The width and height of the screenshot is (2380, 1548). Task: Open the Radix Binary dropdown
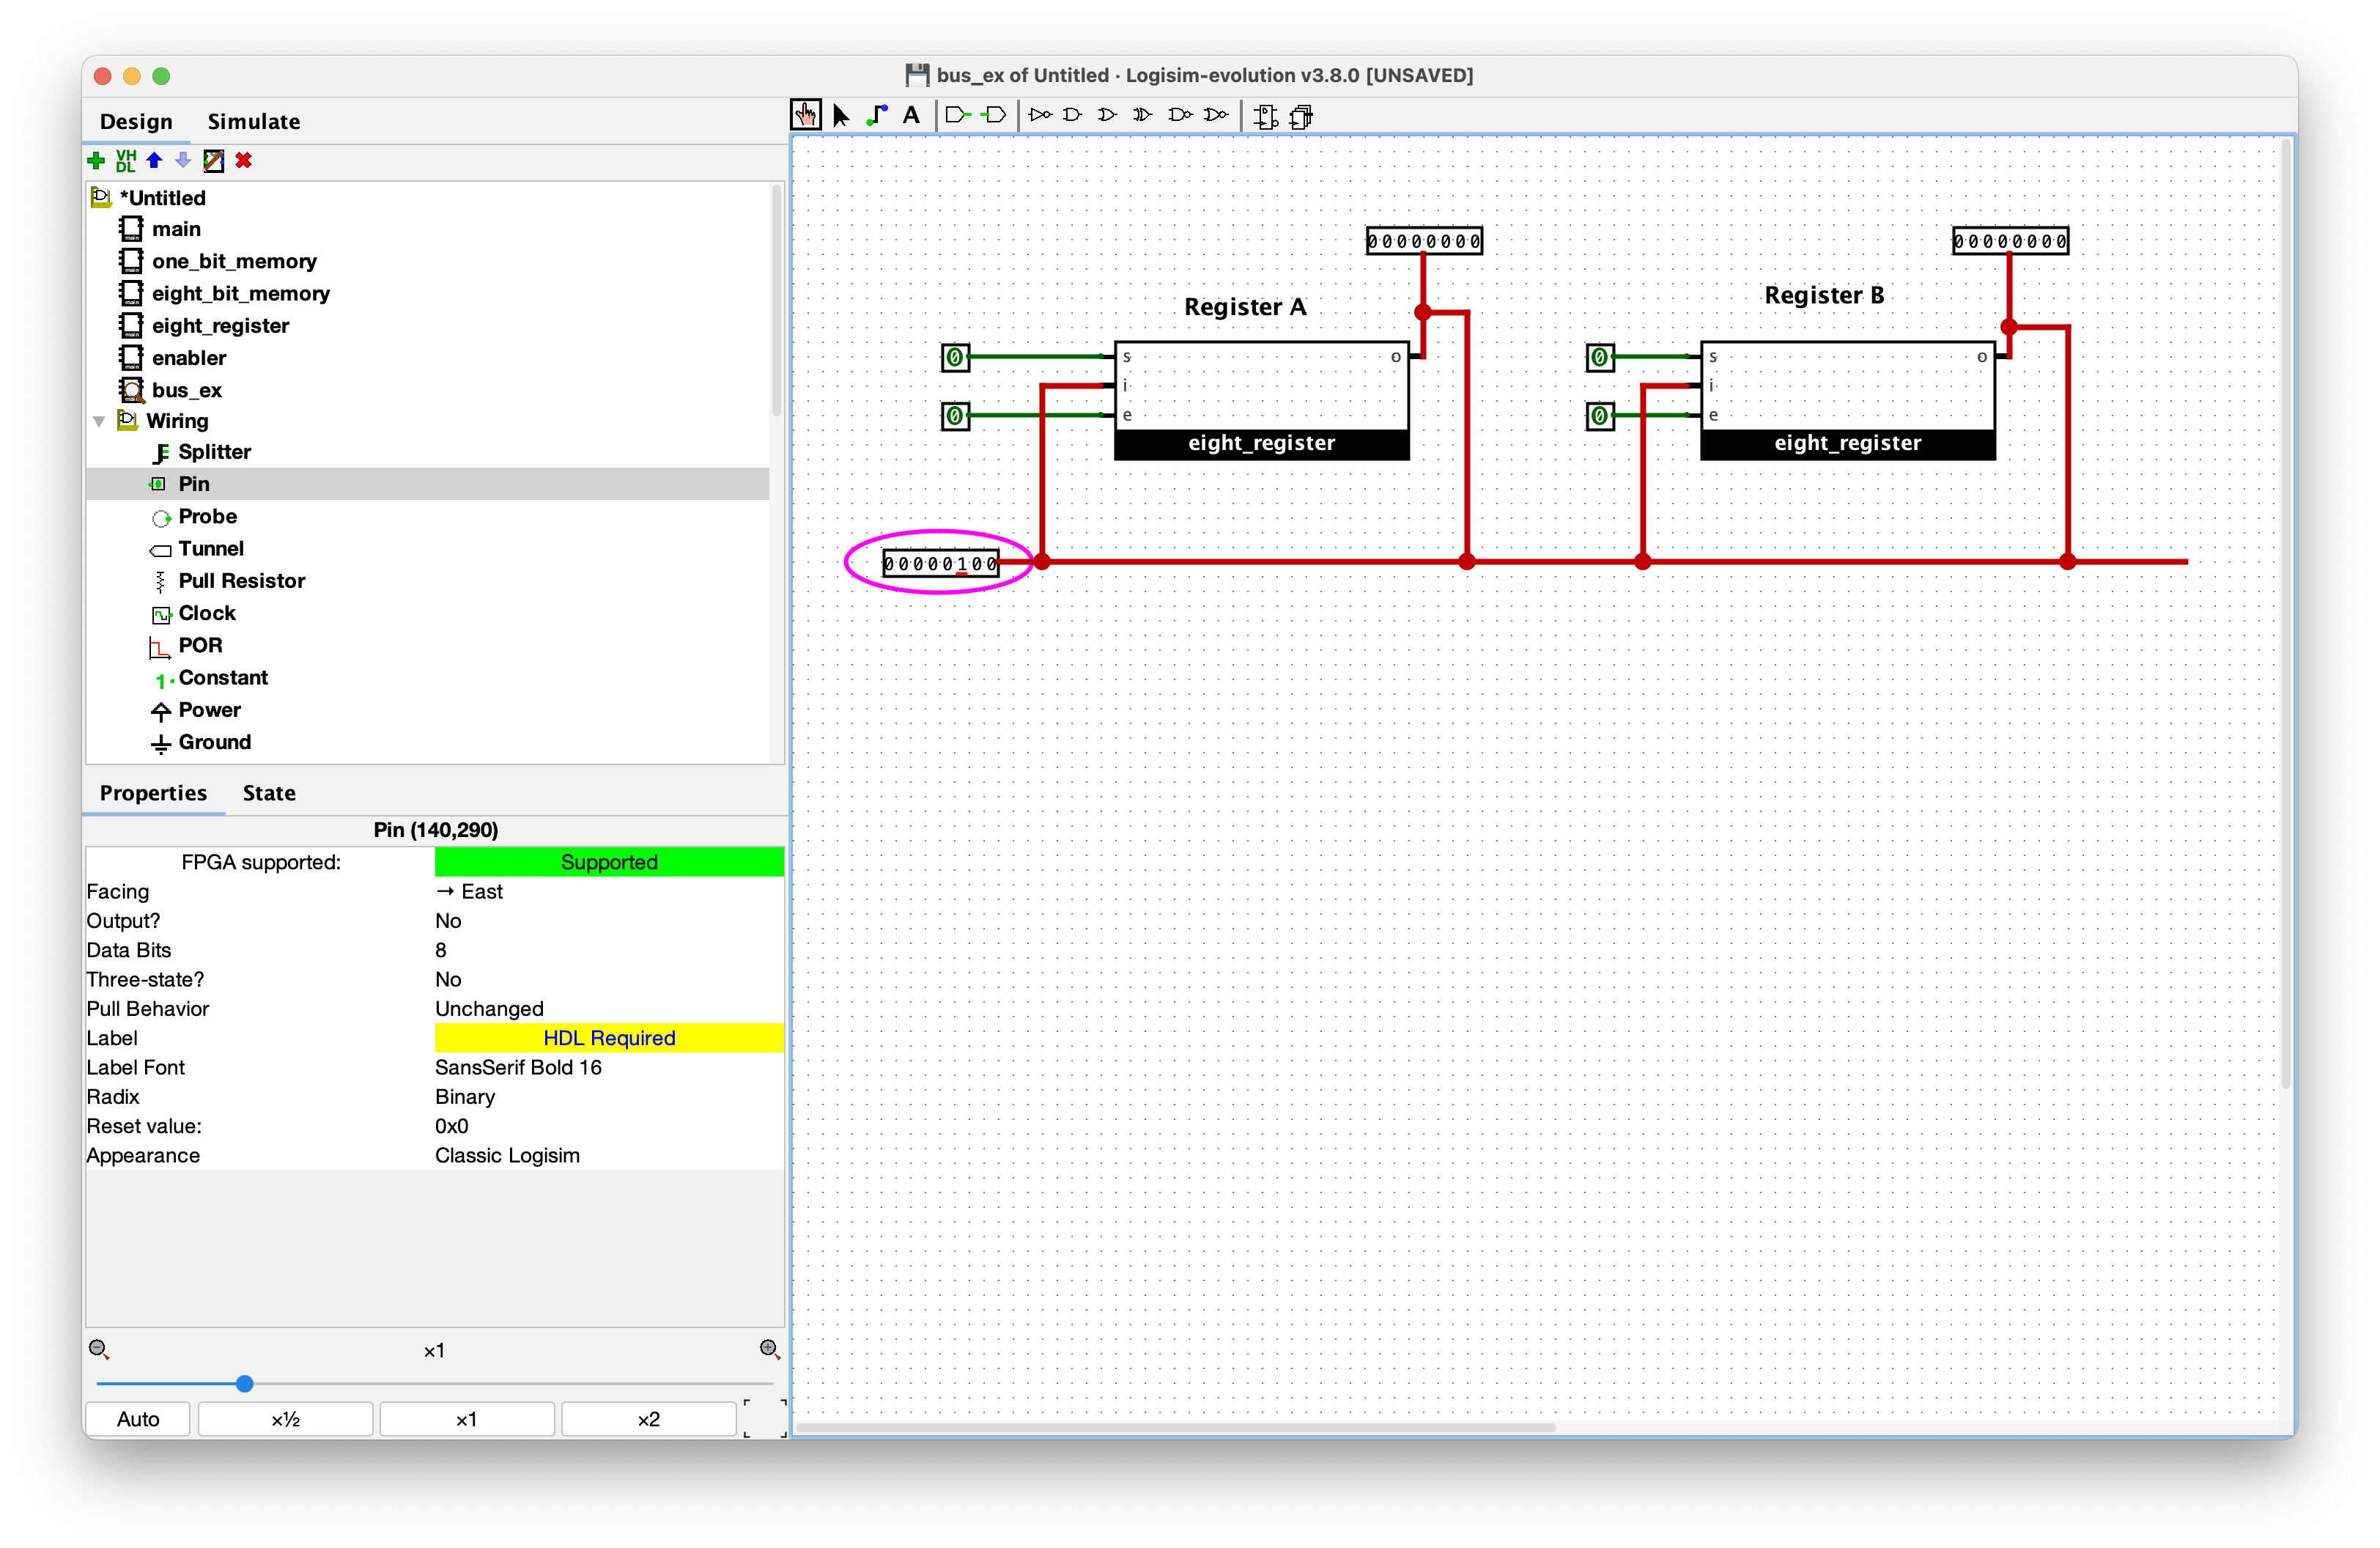pos(608,1096)
